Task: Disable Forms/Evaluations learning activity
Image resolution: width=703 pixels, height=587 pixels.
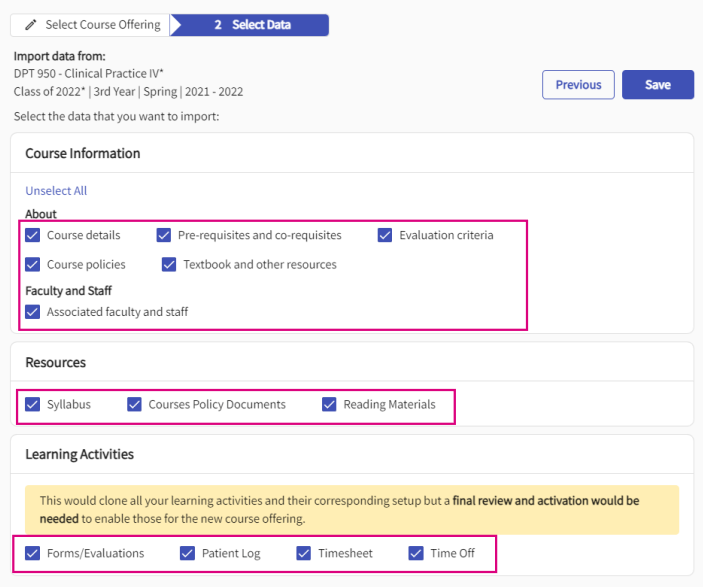Action: [33, 553]
